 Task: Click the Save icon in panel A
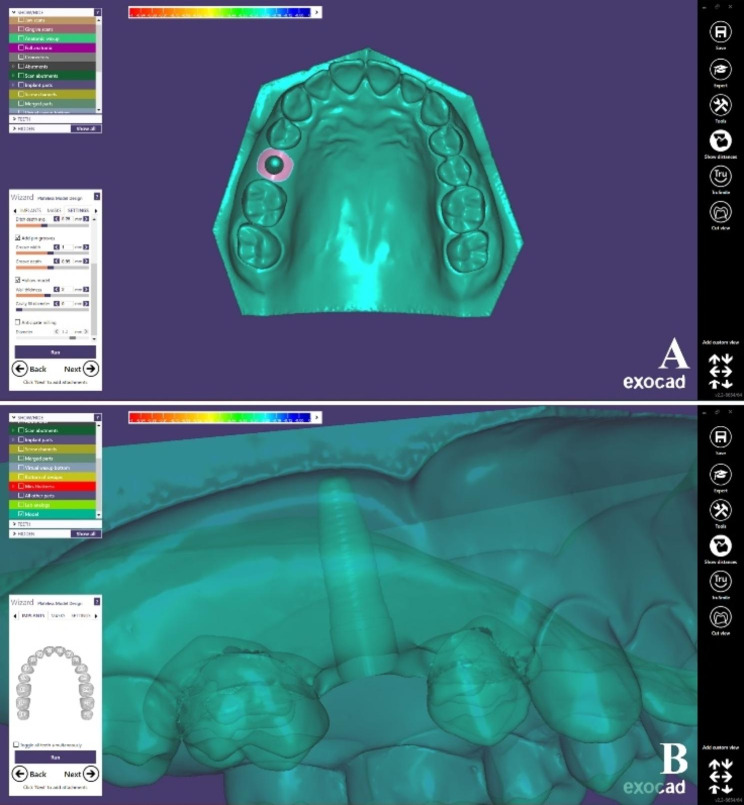[720, 32]
